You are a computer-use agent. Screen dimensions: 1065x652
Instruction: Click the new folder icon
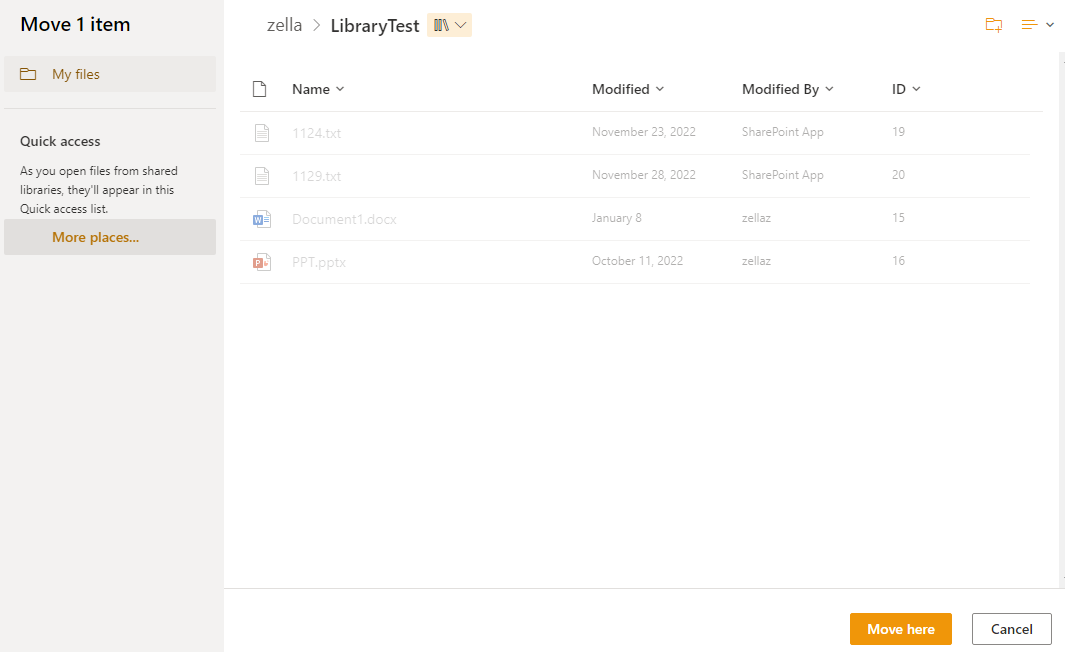[x=994, y=25]
